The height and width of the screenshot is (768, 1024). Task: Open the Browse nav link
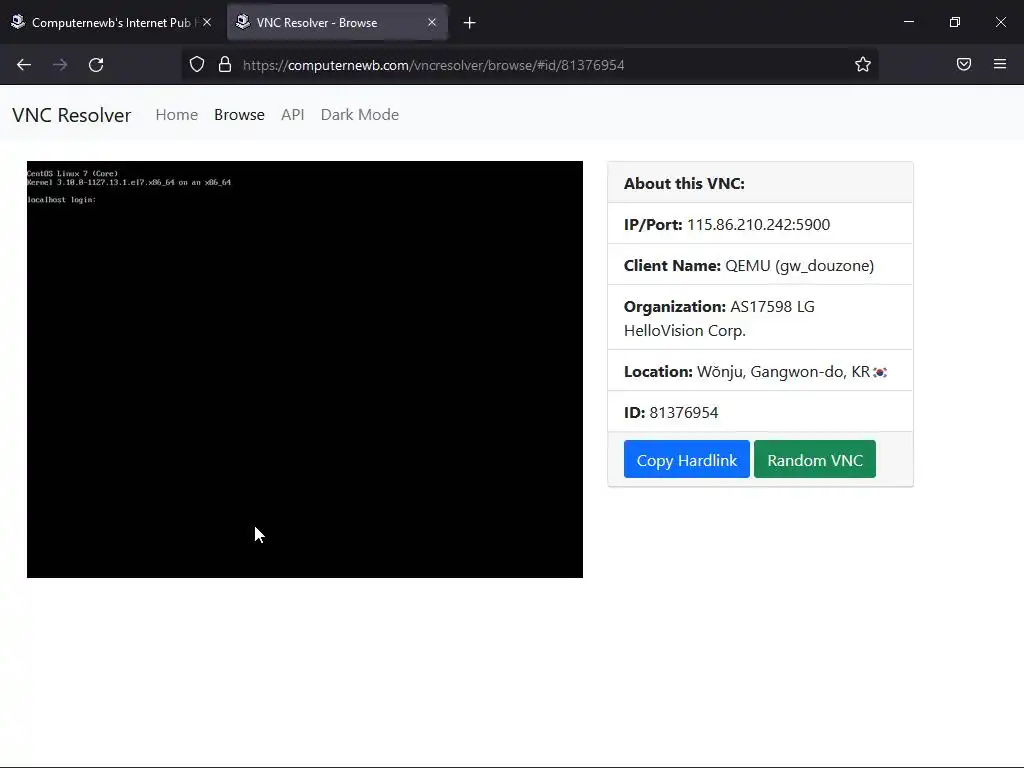239,115
